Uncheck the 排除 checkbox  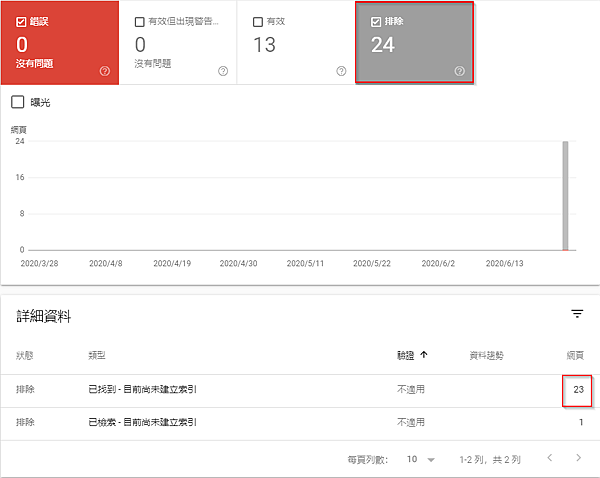point(376,21)
